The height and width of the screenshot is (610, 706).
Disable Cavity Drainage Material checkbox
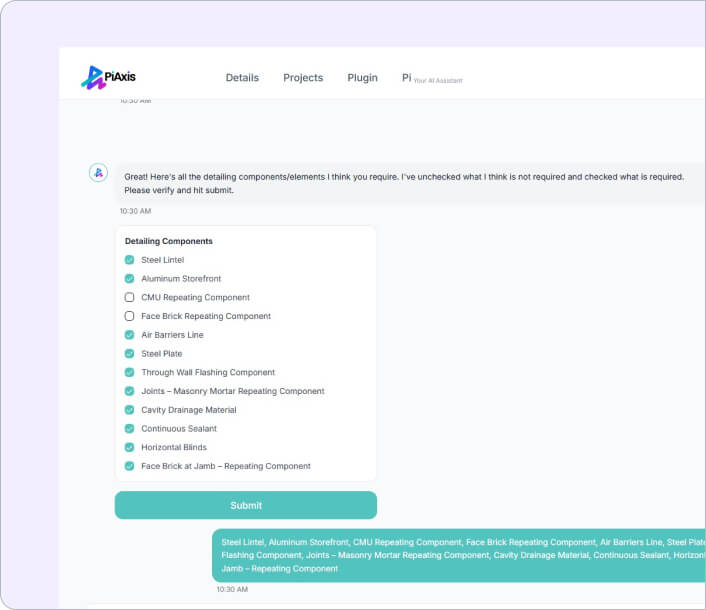(129, 410)
